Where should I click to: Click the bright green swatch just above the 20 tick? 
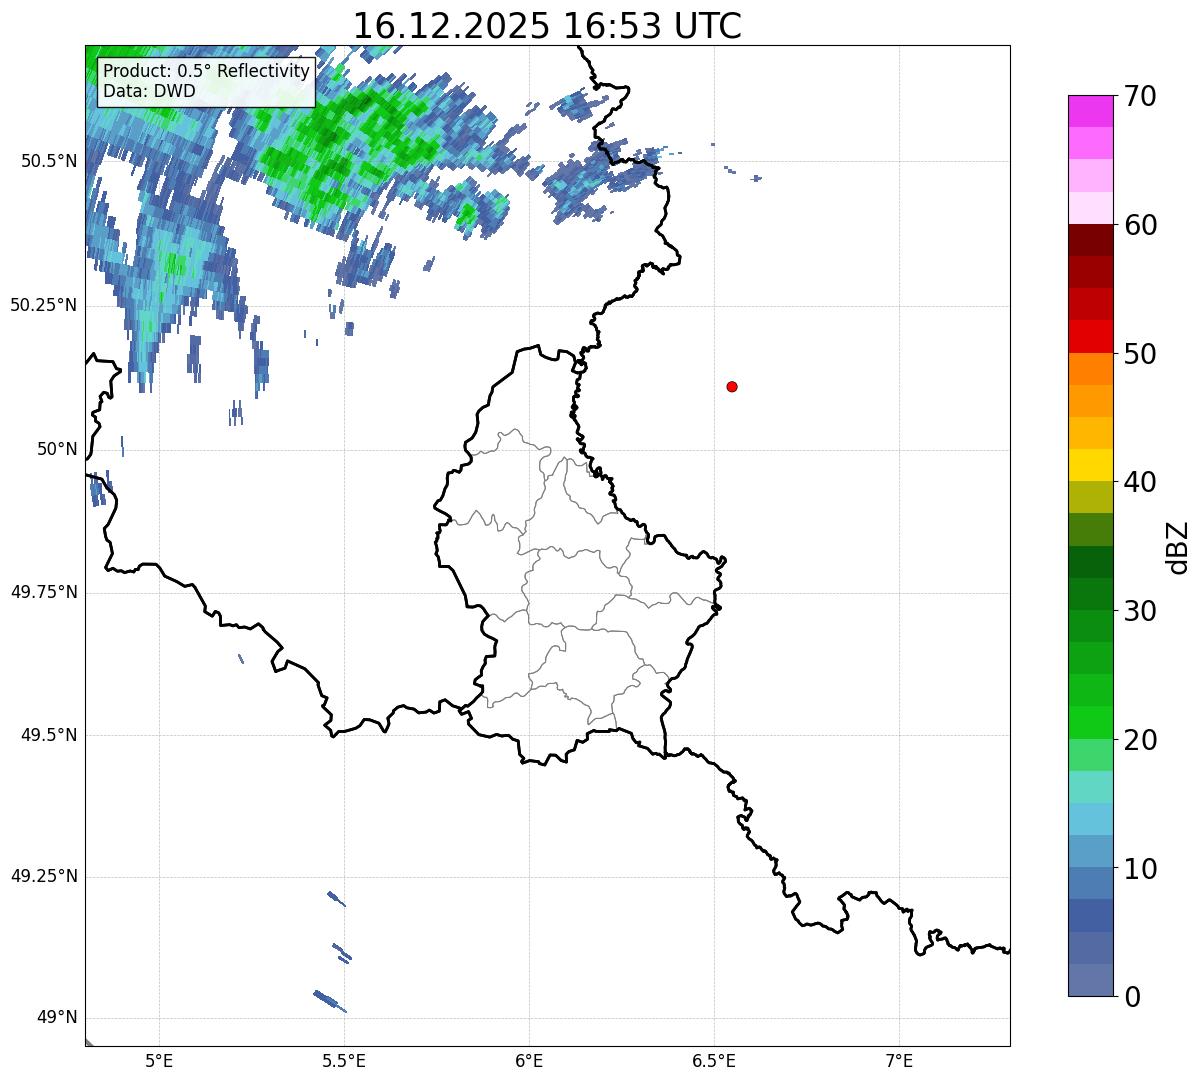pyautogui.click(x=1090, y=723)
